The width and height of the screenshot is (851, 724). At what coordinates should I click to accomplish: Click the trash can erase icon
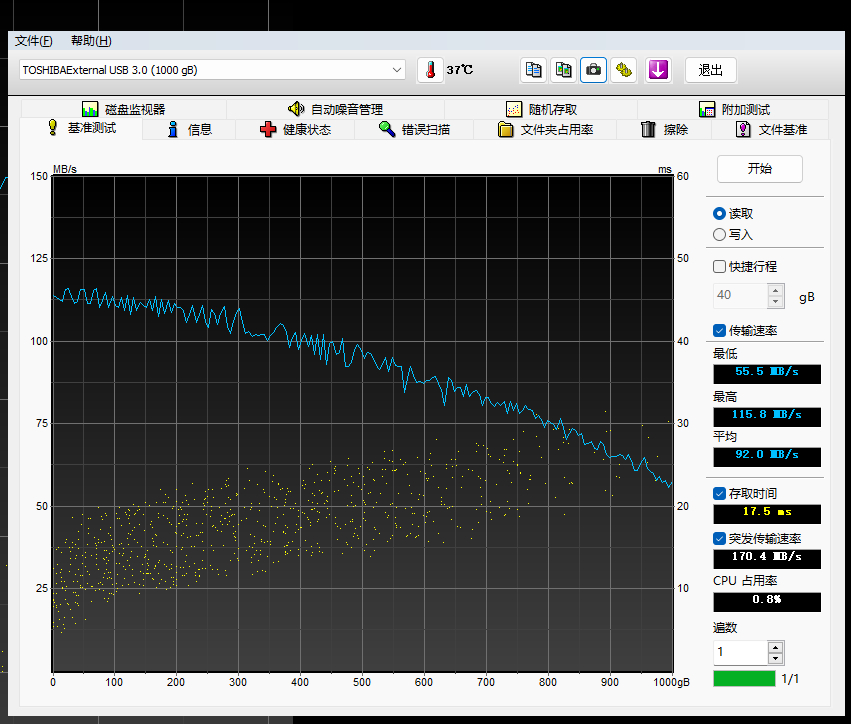click(x=648, y=129)
